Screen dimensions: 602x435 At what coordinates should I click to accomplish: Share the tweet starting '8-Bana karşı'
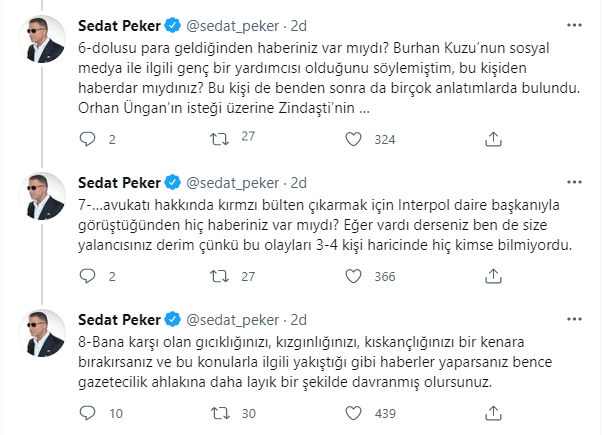pyautogui.click(x=493, y=413)
